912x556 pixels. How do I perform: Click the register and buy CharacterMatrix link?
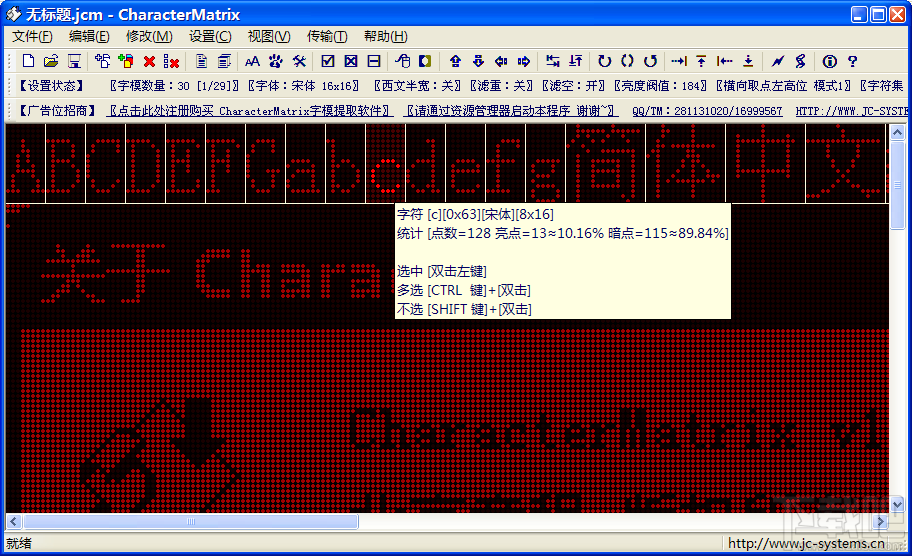click(250, 111)
